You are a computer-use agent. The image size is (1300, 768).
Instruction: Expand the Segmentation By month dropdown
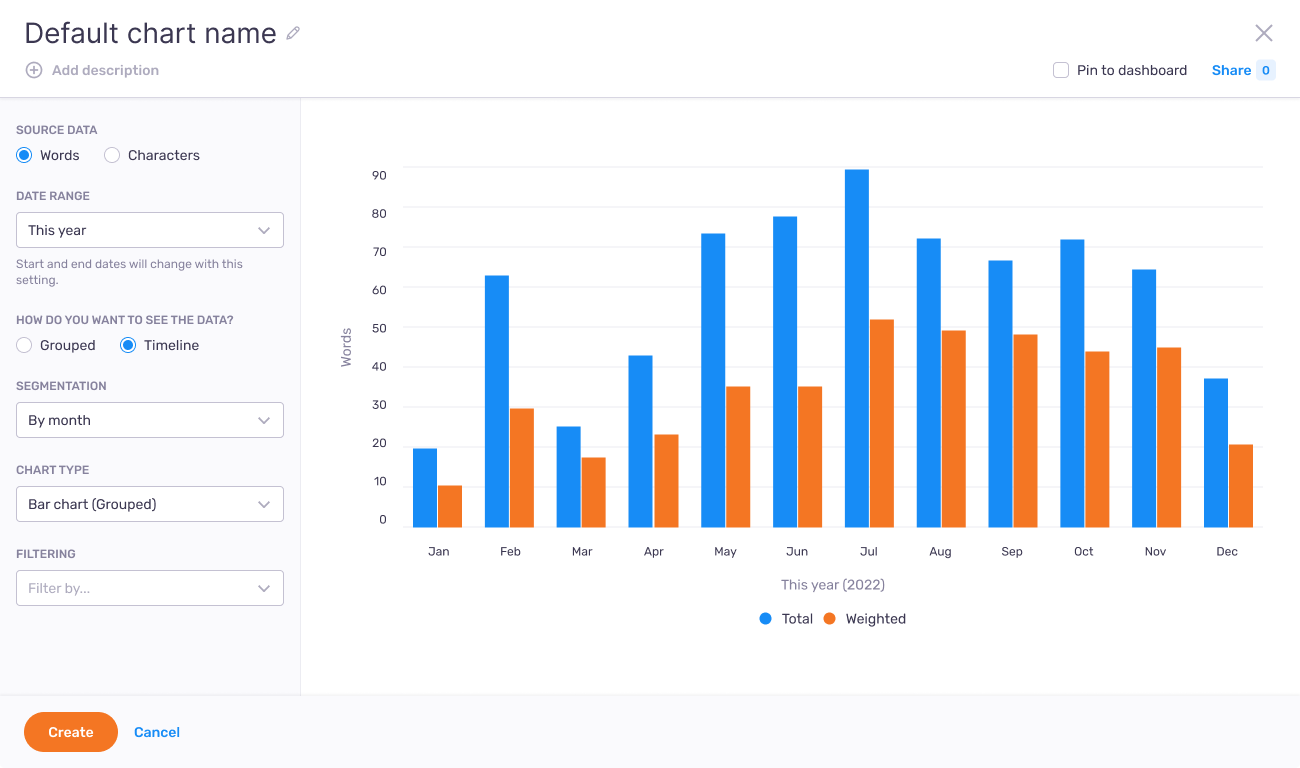click(150, 420)
